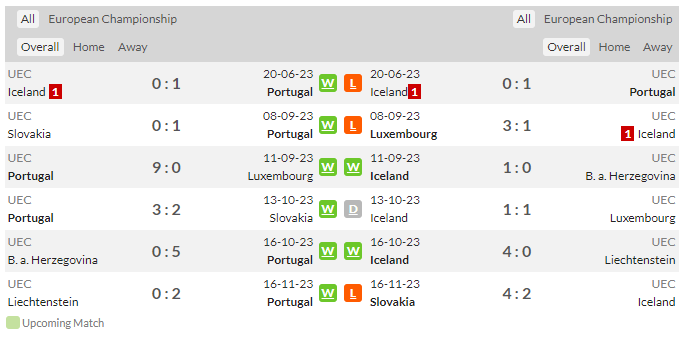Screen dimensions: 685x361
Task: Click the red card badge beside Iceland under Luxembourg match
Action: (x=627, y=134)
